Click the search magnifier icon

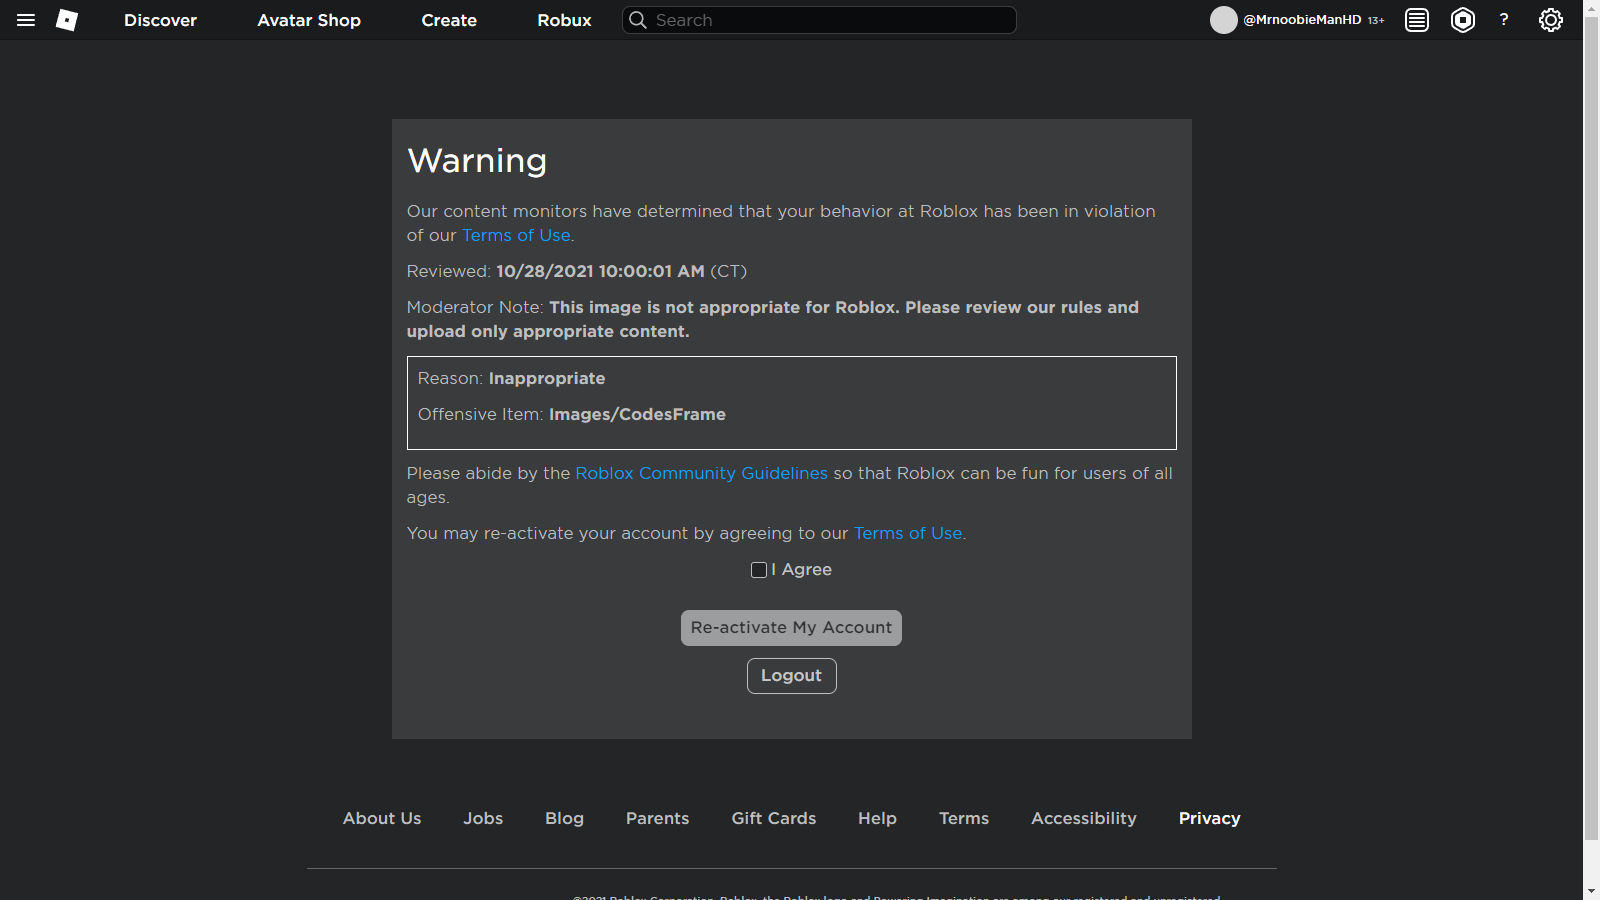(x=638, y=20)
